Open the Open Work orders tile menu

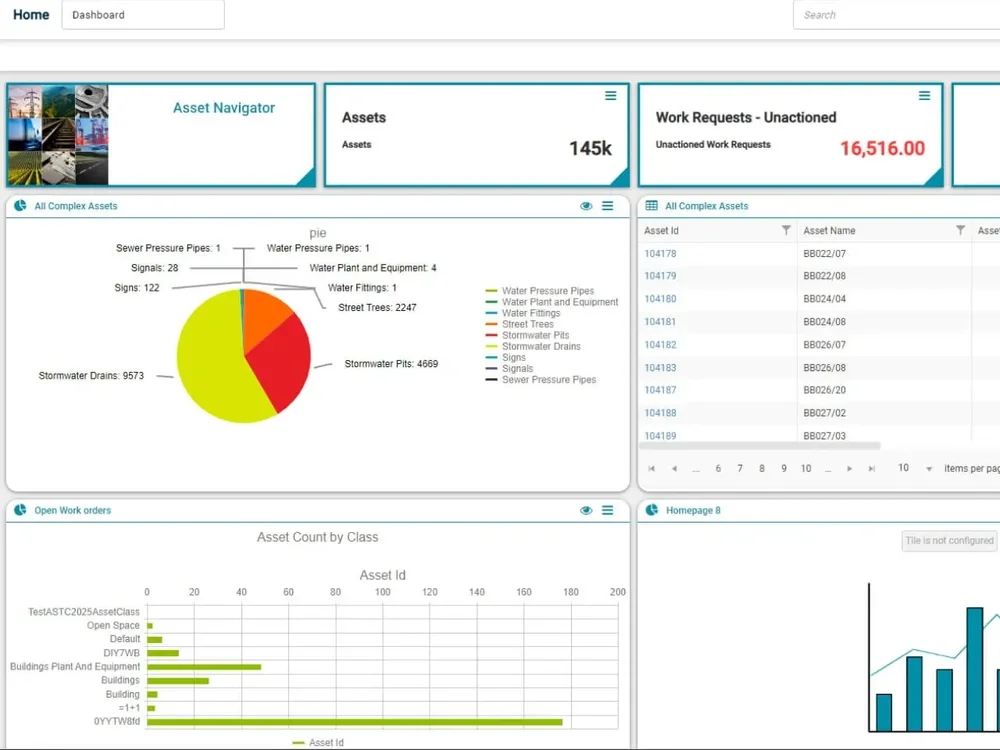(607, 510)
